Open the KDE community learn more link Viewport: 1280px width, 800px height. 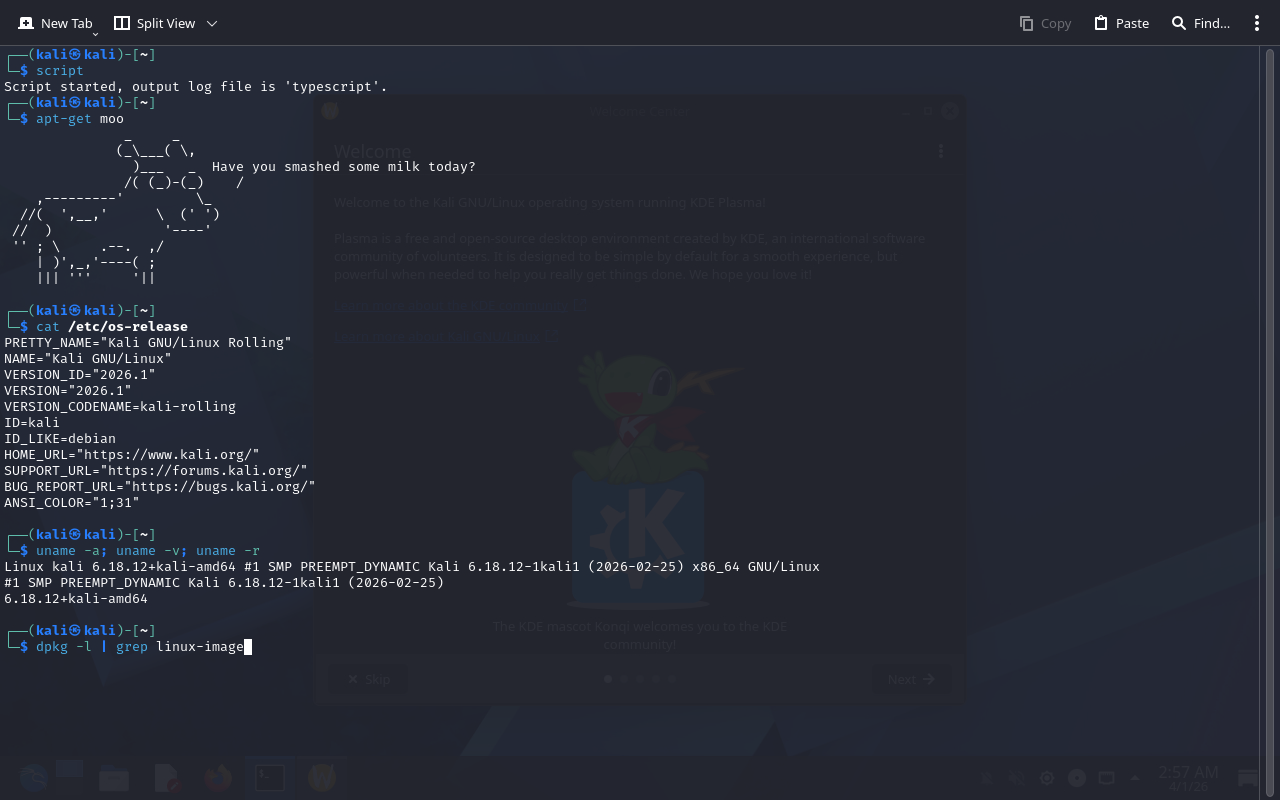(461, 306)
